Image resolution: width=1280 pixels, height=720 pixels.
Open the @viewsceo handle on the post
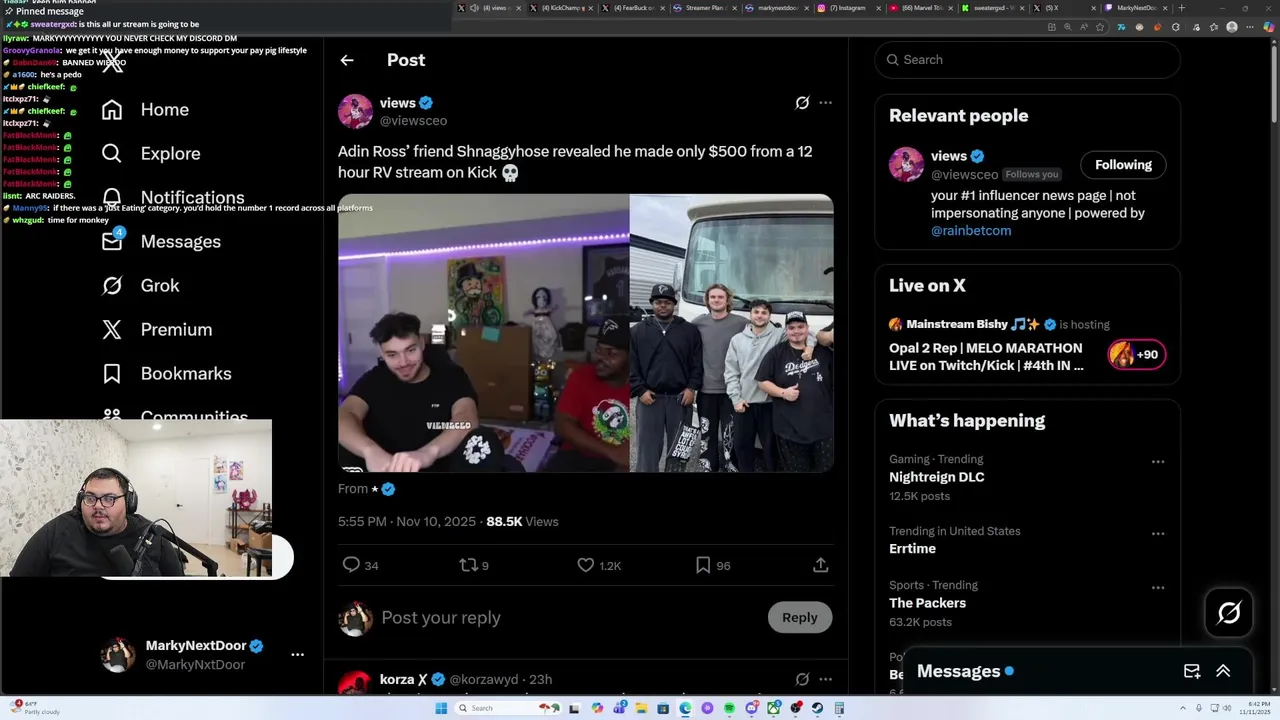pos(413,121)
